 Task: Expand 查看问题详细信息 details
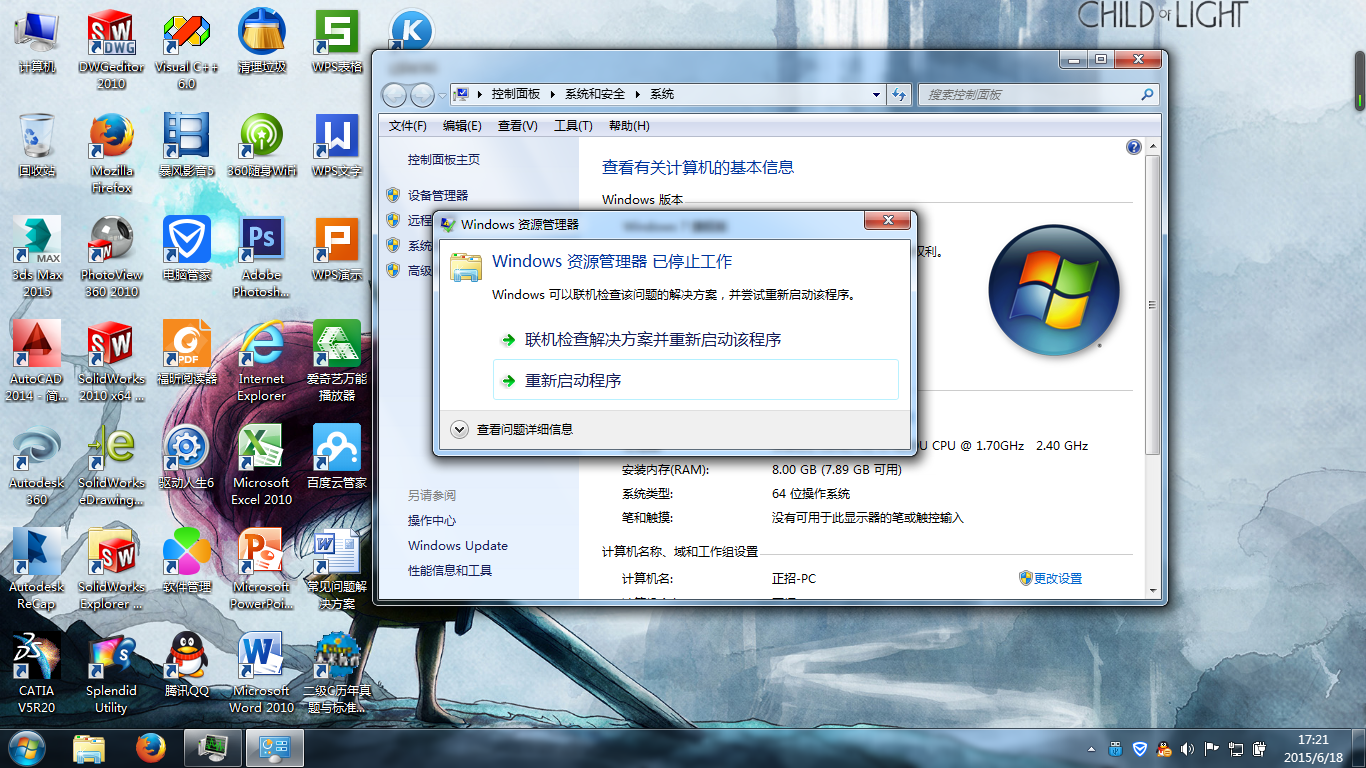click(x=512, y=429)
